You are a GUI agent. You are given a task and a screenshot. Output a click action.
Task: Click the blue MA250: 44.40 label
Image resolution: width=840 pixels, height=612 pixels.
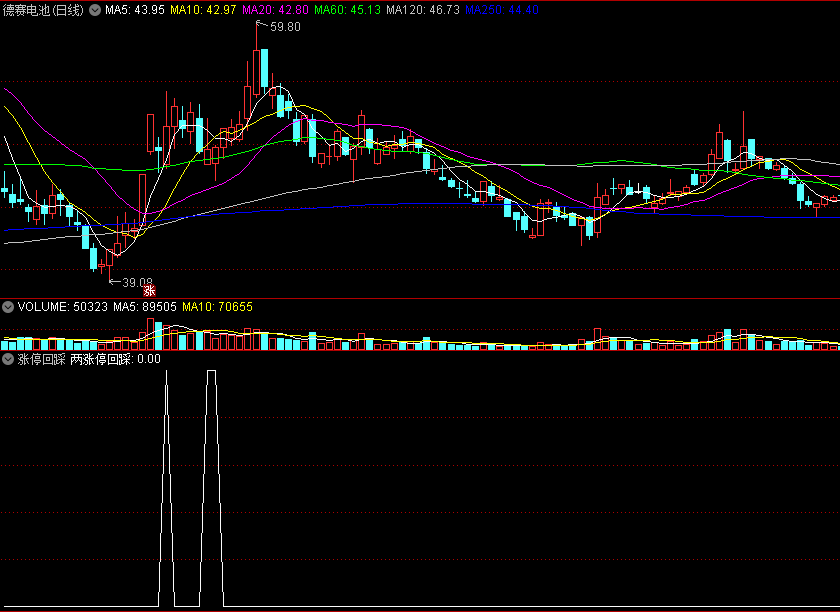502,10
